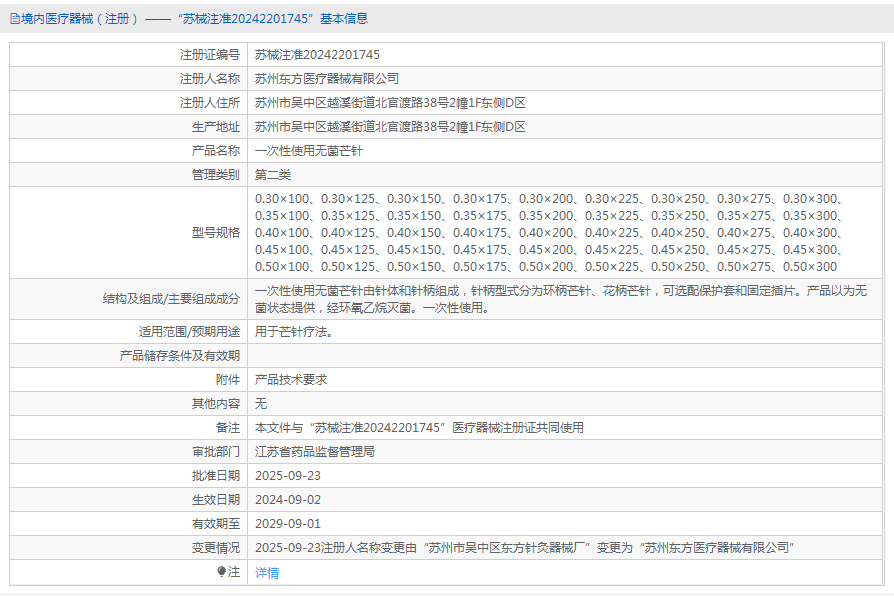Click the 附件 label

(x=228, y=380)
